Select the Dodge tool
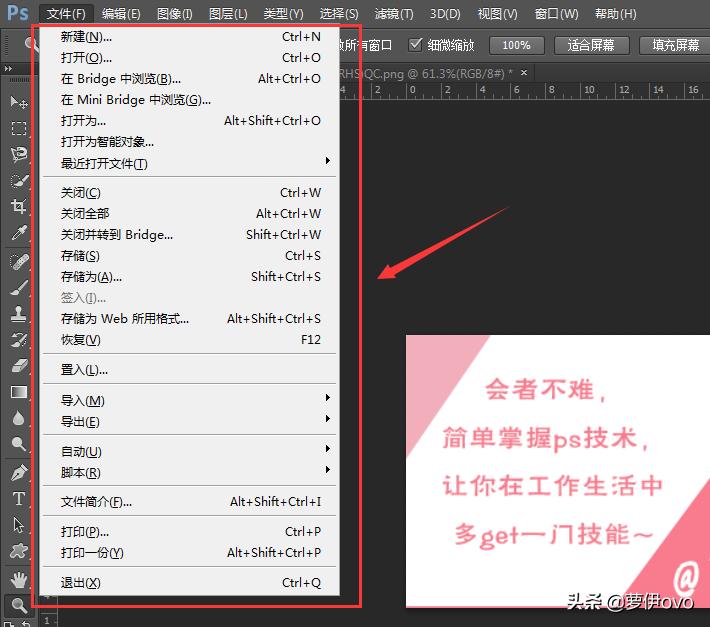710x627 pixels. pos(19,444)
